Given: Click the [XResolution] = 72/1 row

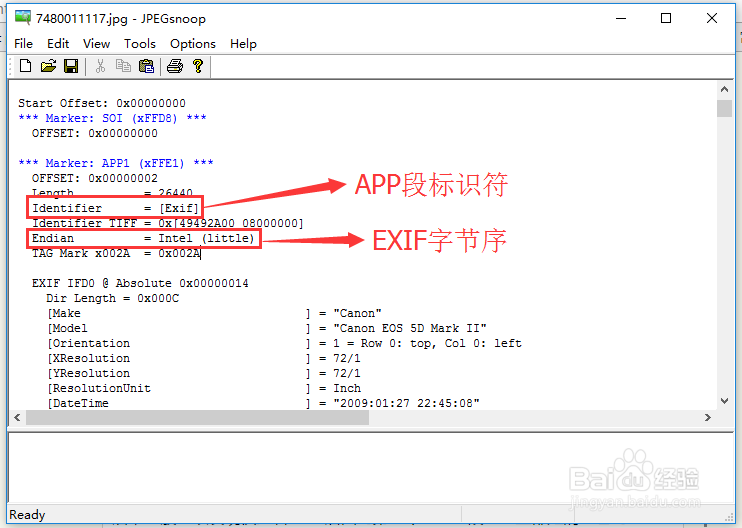Looking at the screenshot, I should pyautogui.click(x=204, y=359).
